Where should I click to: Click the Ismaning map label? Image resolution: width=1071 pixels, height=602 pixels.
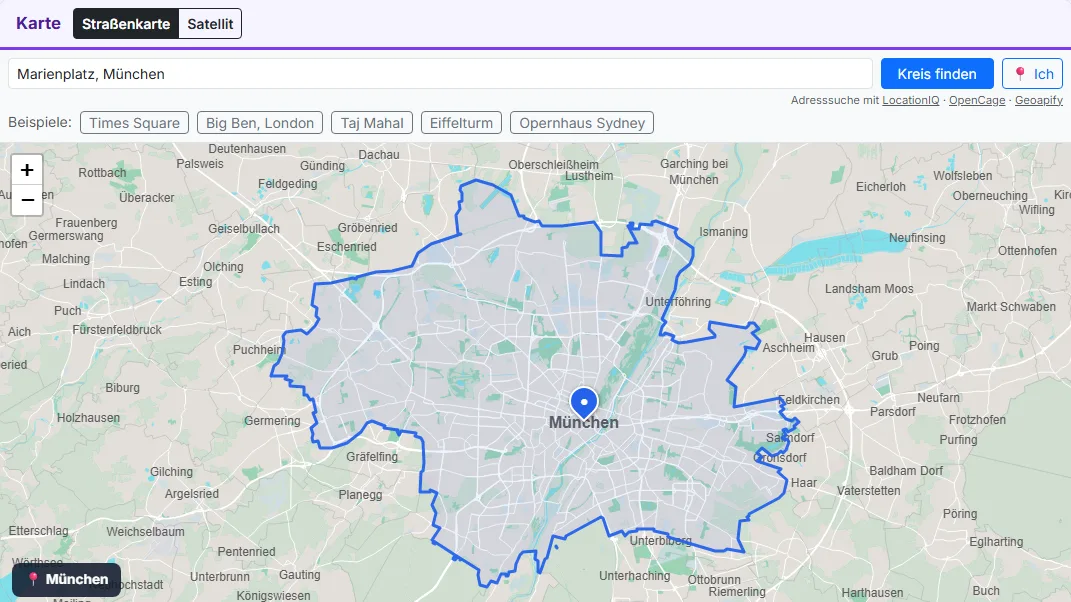(723, 232)
